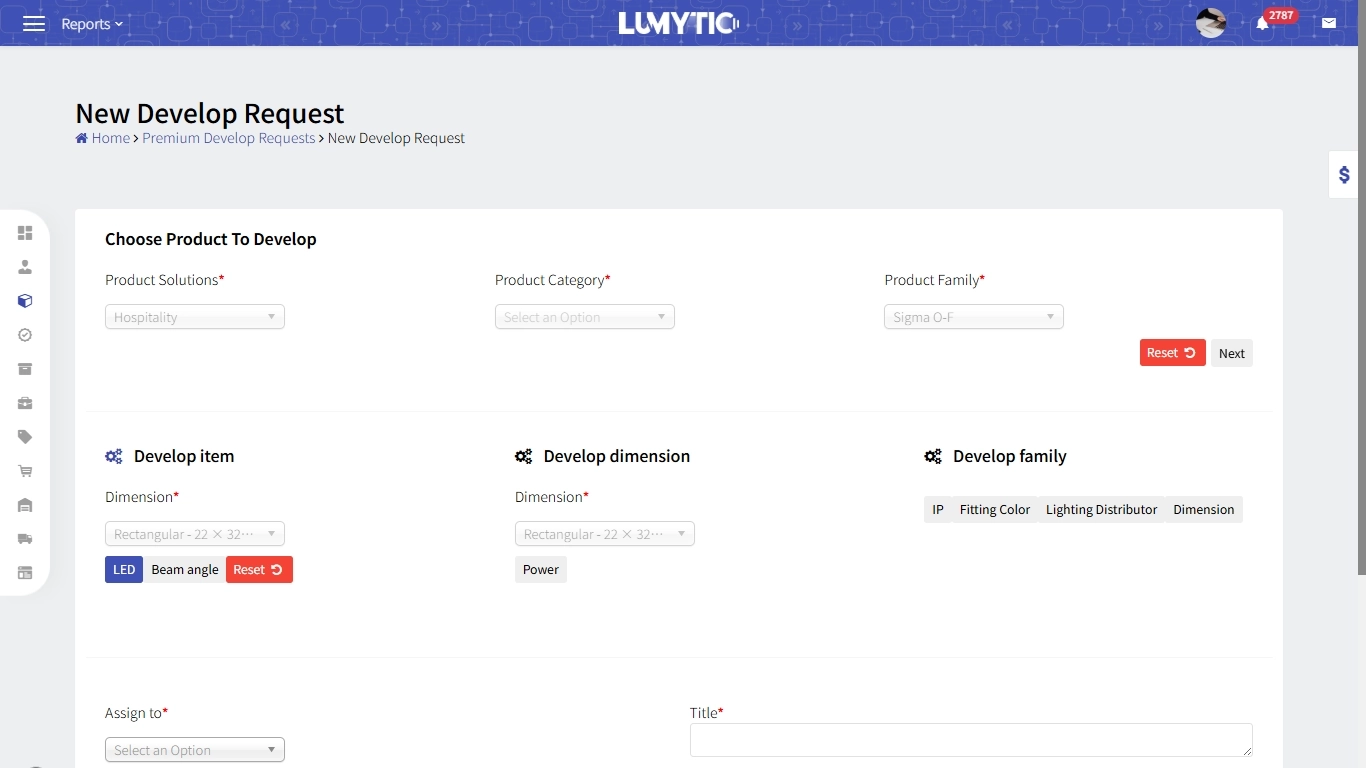Open the briefcase icon in the sidebar

25,403
